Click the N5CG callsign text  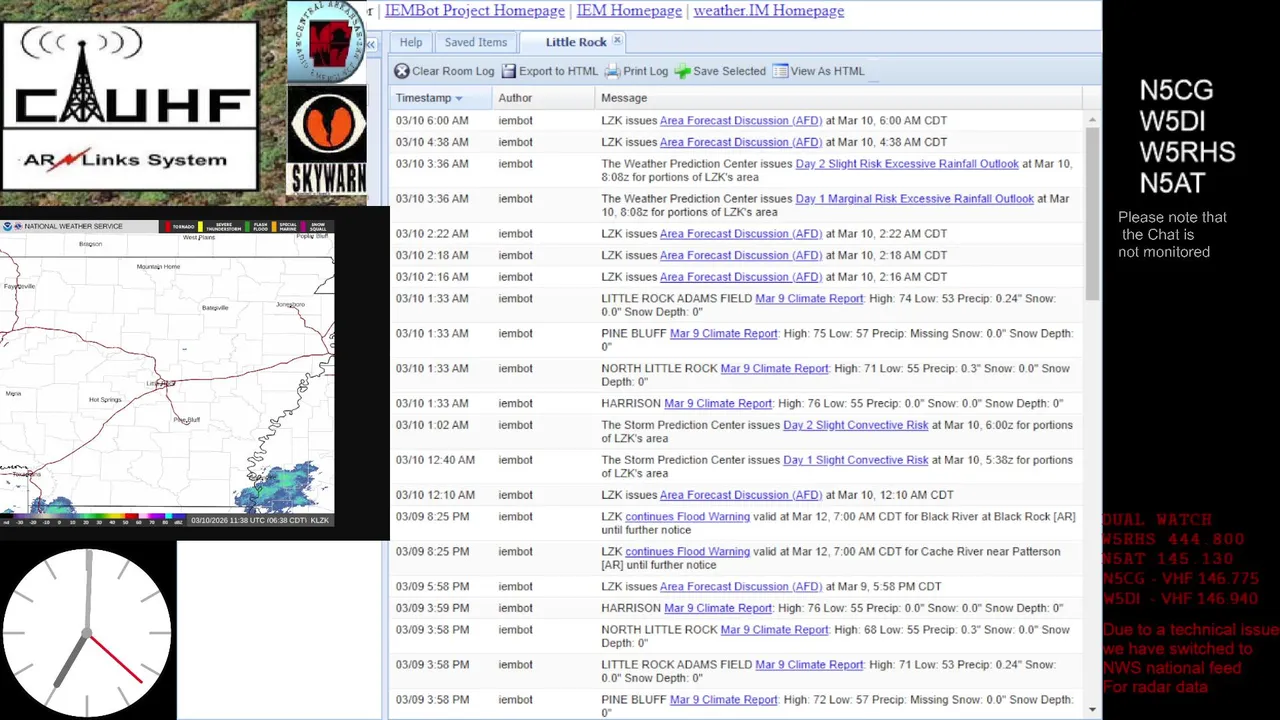click(1176, 90)
